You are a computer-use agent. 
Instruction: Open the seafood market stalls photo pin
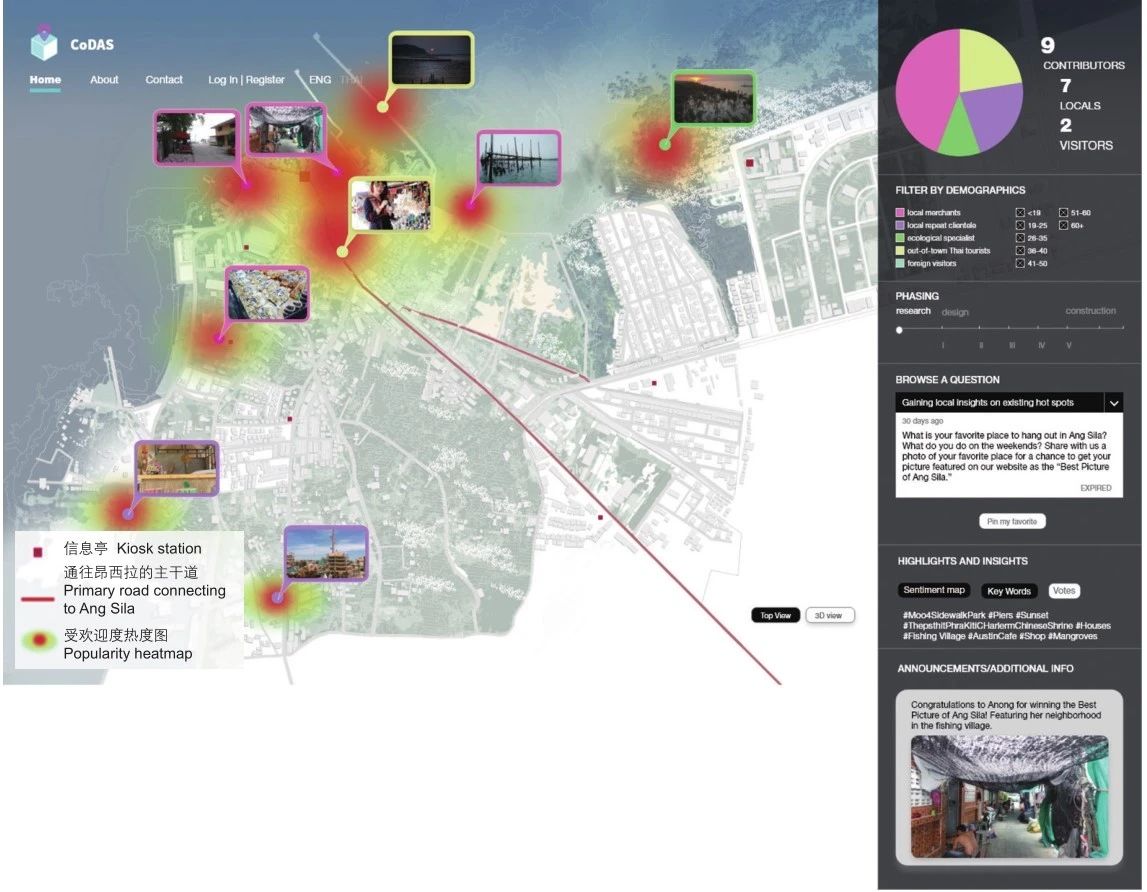click(x=268, y=293)
